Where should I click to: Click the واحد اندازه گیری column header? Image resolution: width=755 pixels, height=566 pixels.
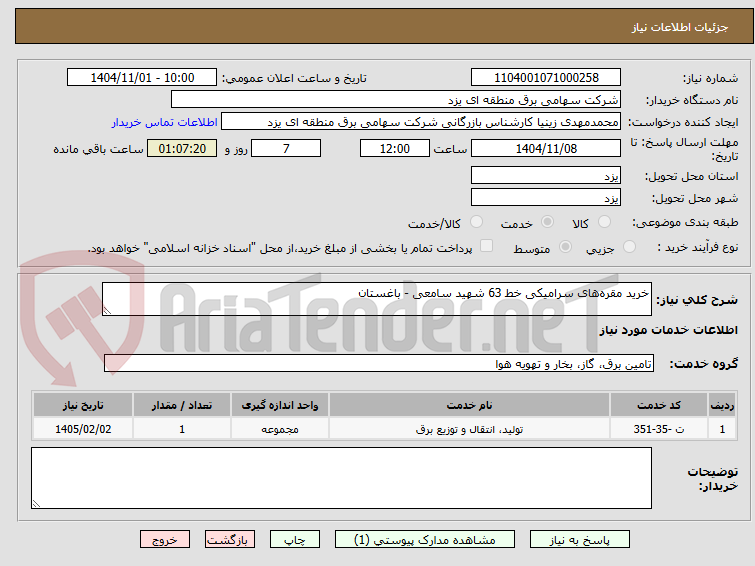pyautogui.click(x=280, y=405)
